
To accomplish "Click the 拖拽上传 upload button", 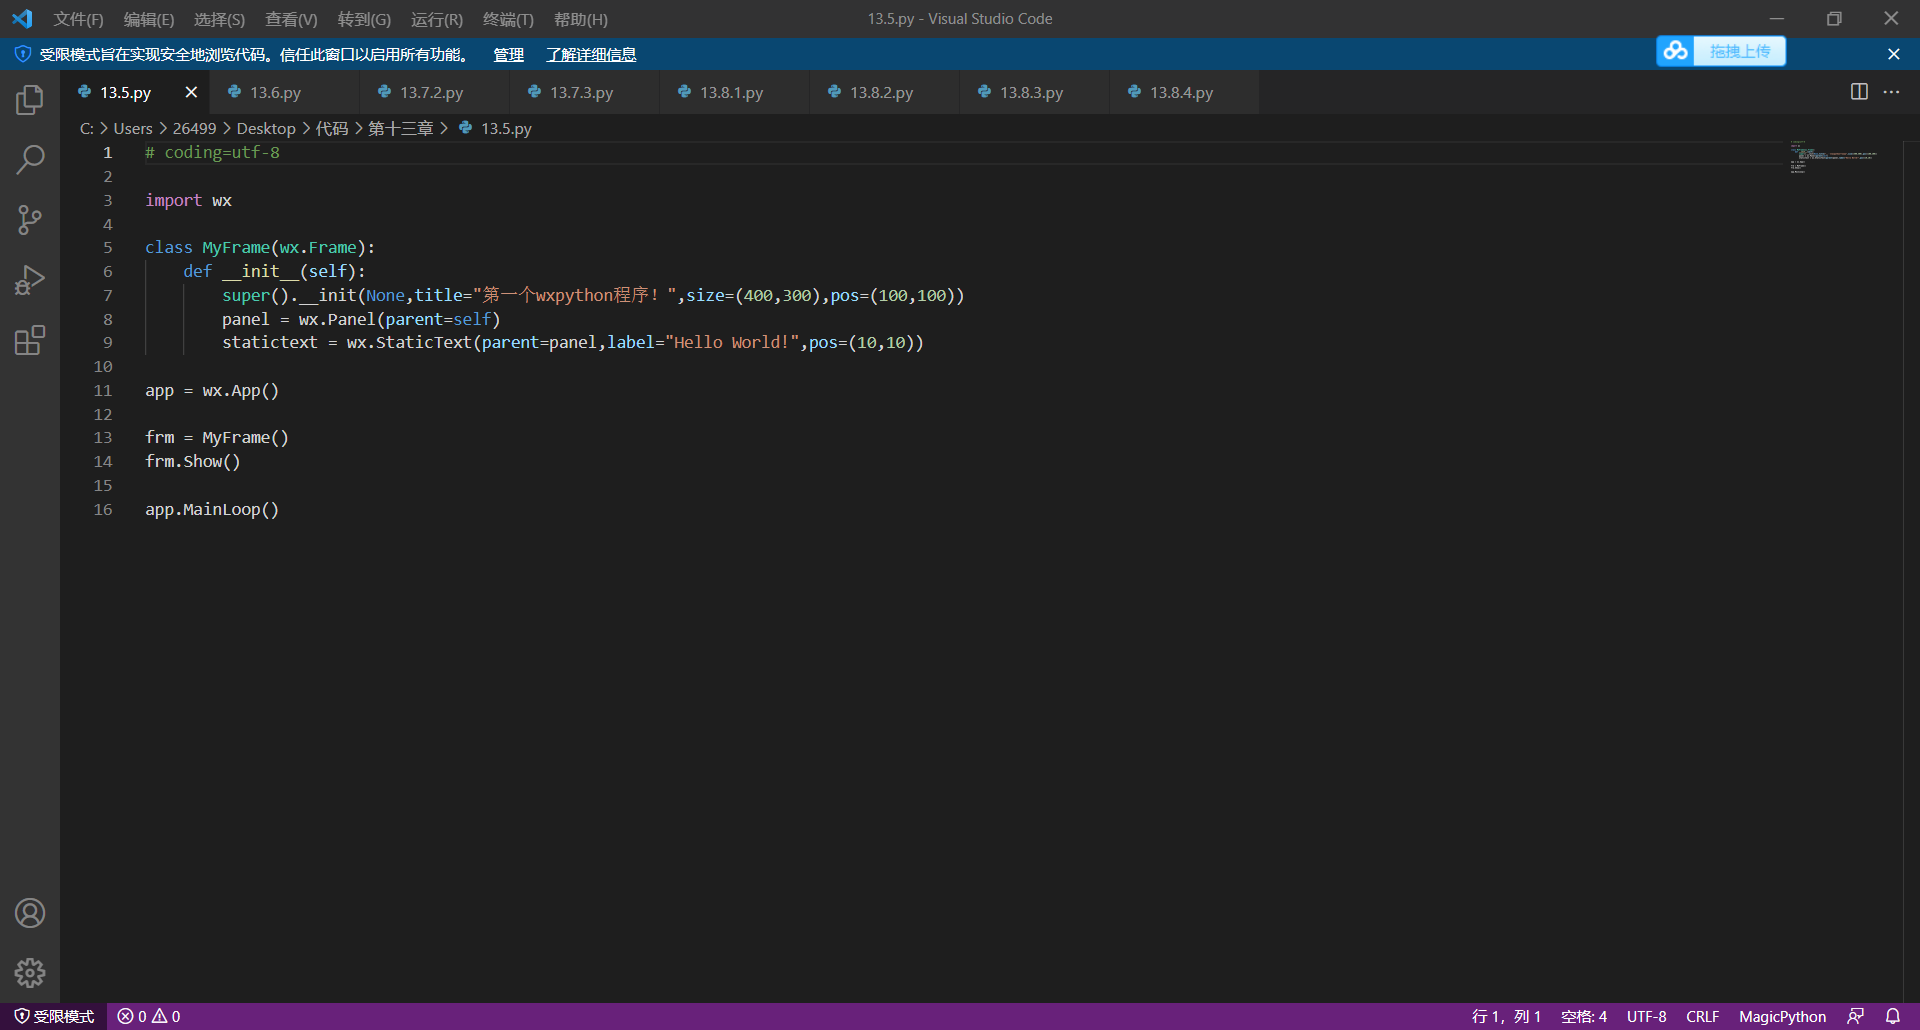I will coord(1739,51).
